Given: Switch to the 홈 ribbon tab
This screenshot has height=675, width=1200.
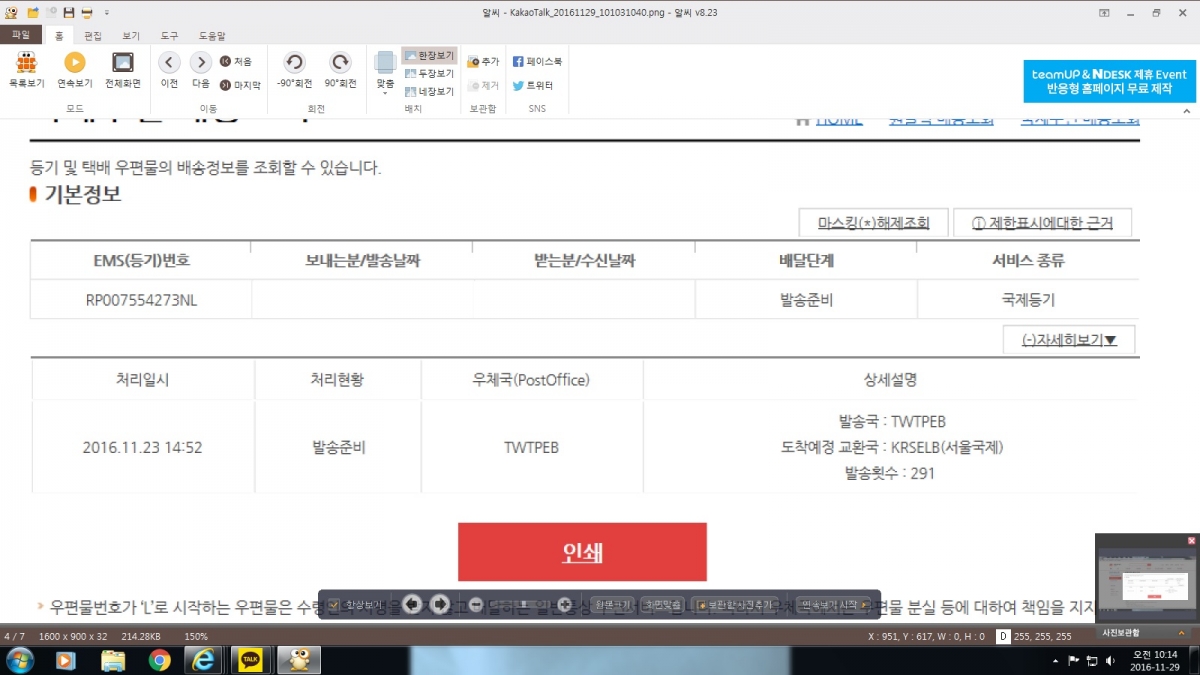Looking at the screenshot, I should 58,35.
